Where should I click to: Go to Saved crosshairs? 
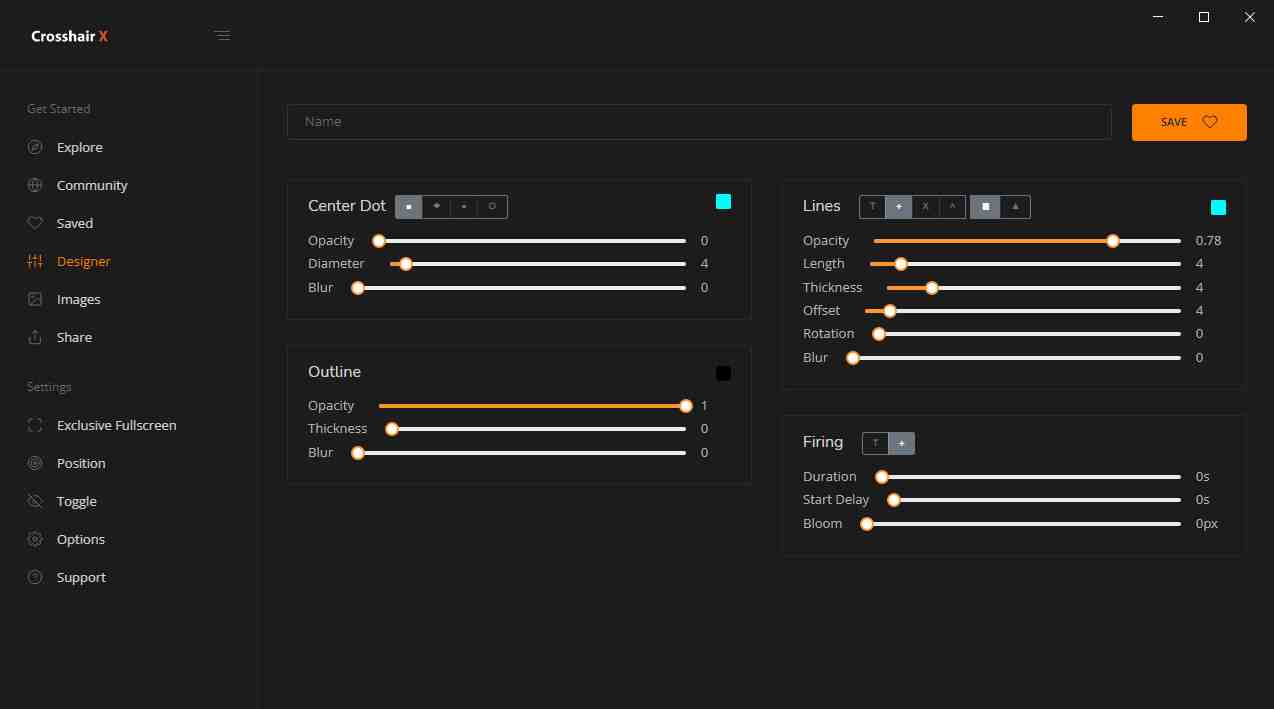(x=74, y=223)
